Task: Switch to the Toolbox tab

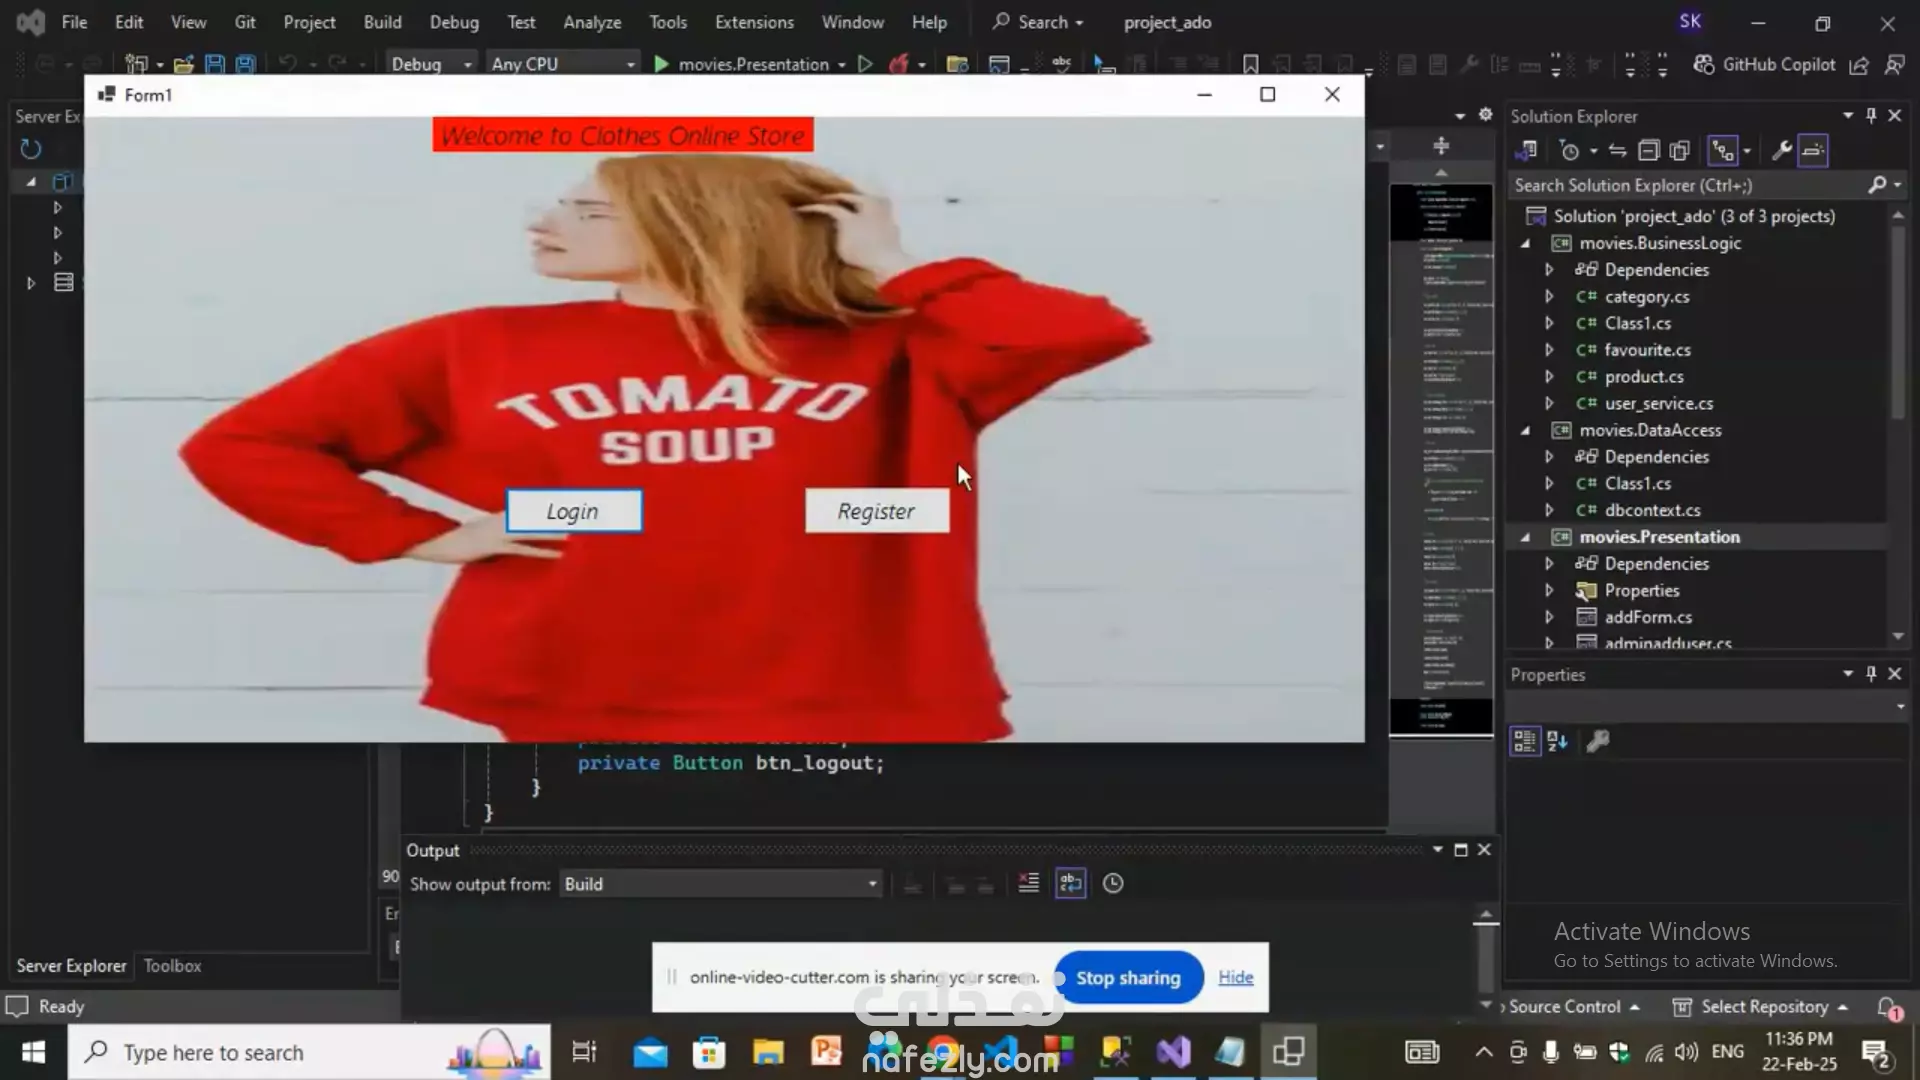Action: [172, 966]
